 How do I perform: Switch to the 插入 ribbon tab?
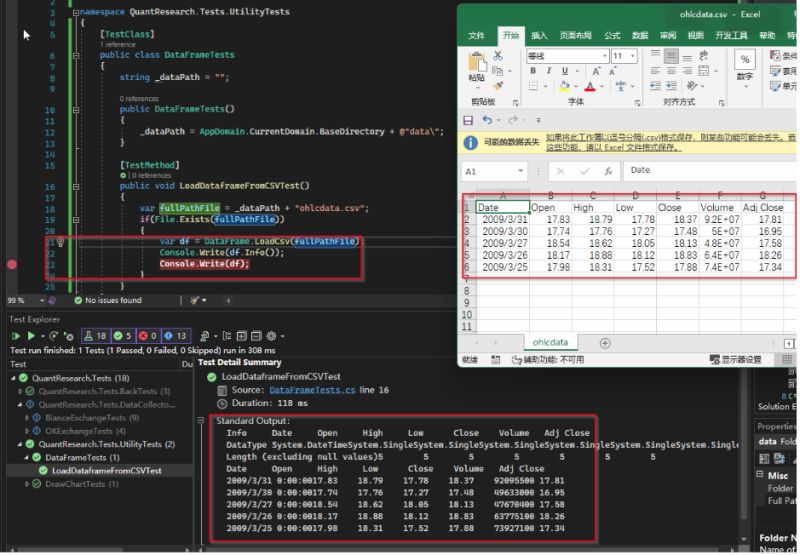click(539, 35)
